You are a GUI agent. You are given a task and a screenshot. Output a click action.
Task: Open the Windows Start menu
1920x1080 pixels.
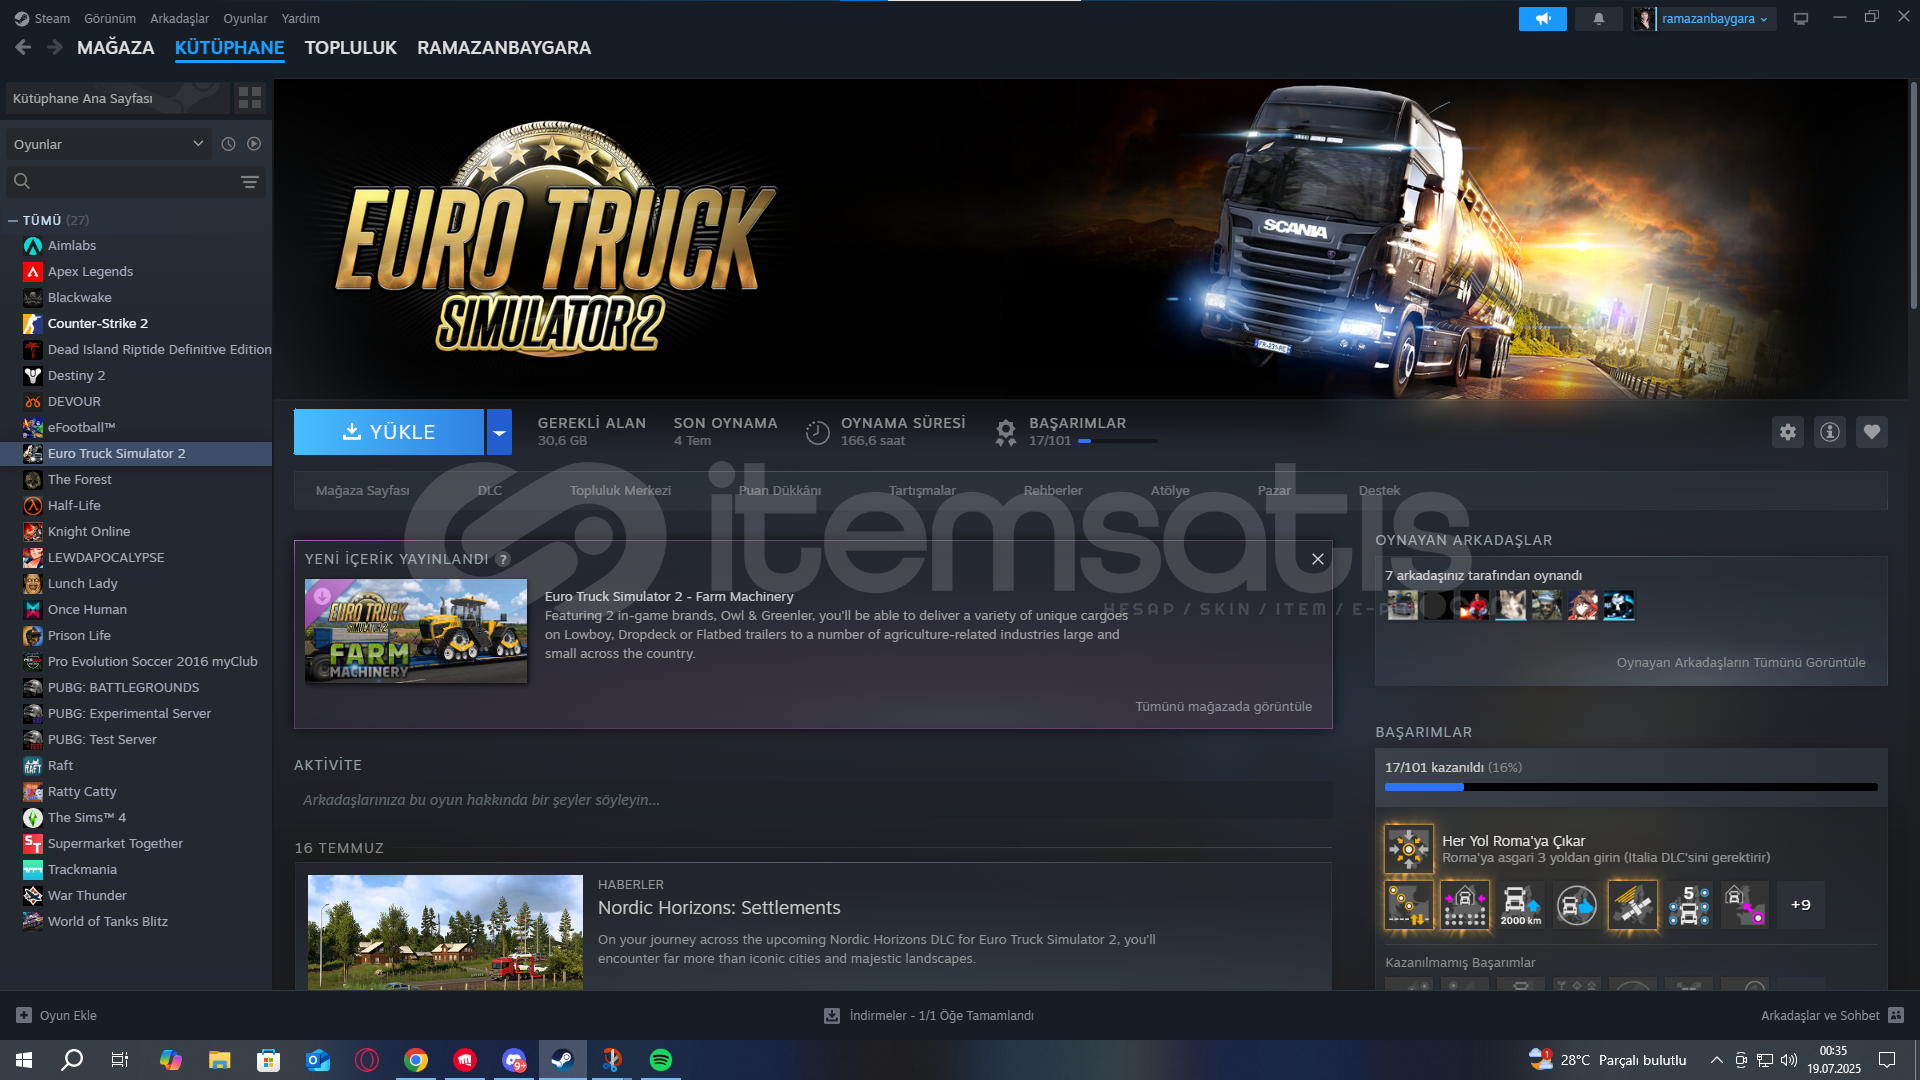click(24, 1060)
